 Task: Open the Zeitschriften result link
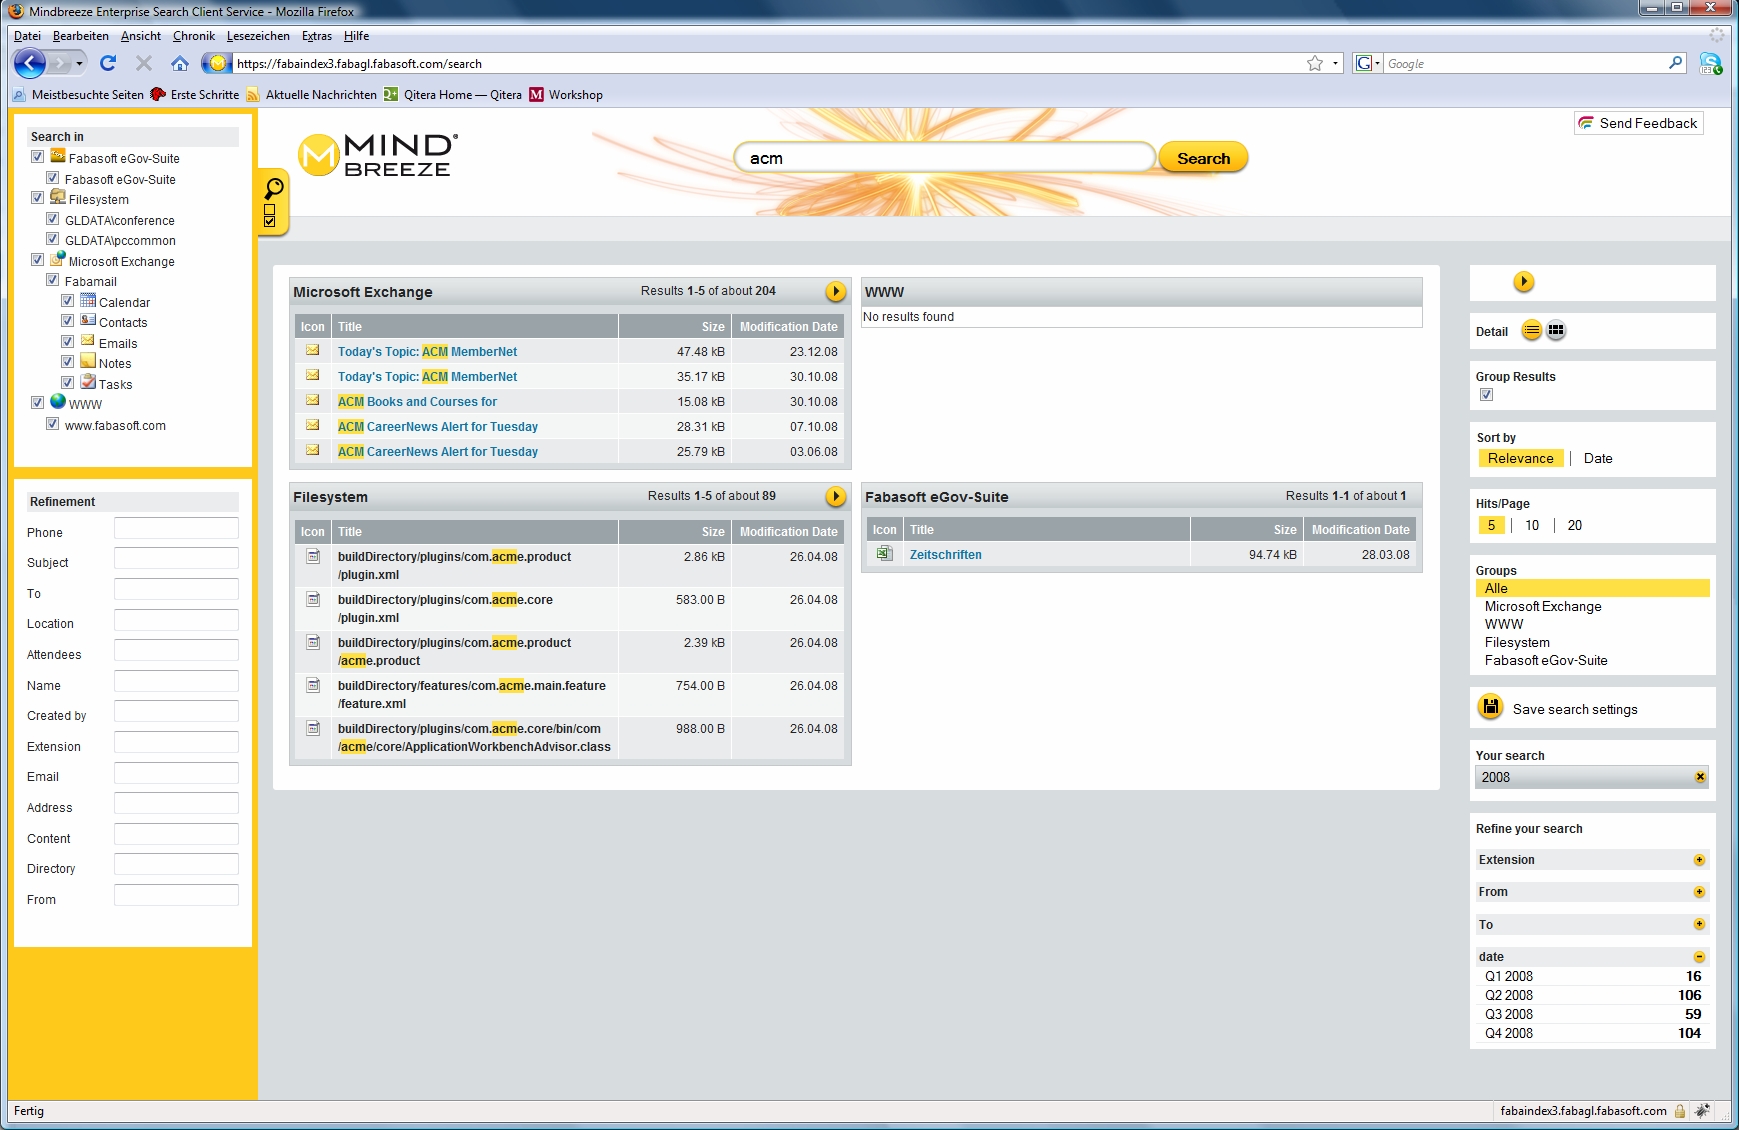(945, 554)
